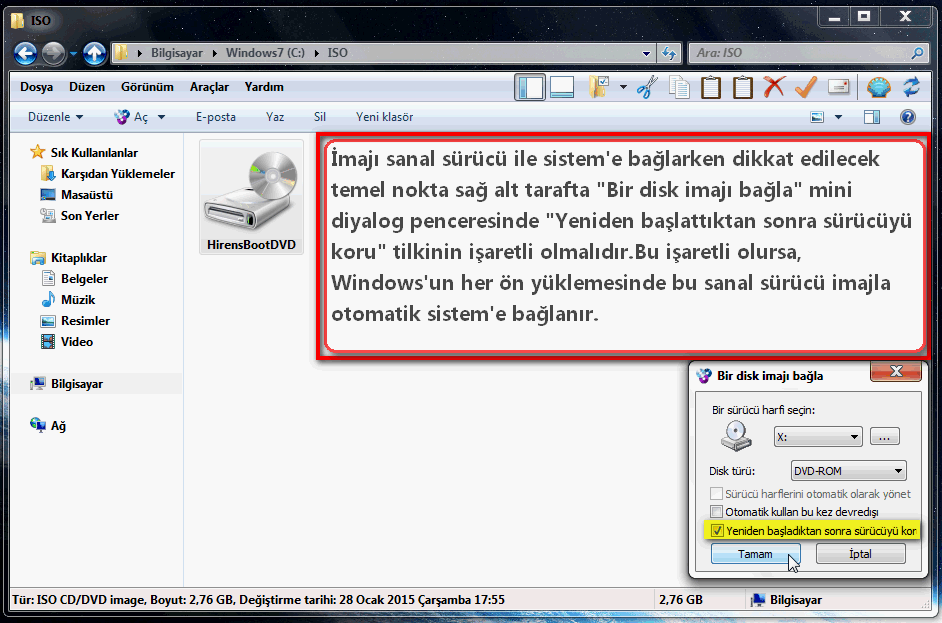
Task: Toggle 'Otomatik kullan bu kez devredışı' checkbox
Action: [x=716, y=512]
